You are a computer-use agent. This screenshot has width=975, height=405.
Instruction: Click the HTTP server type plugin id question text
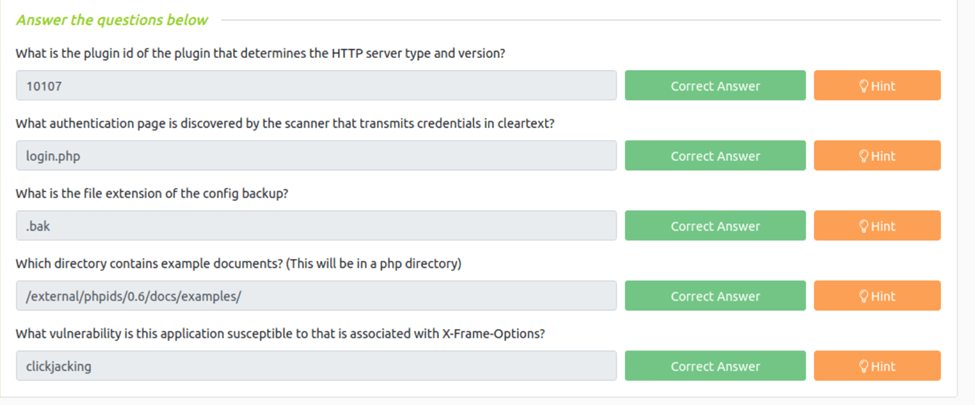[260, 53]
